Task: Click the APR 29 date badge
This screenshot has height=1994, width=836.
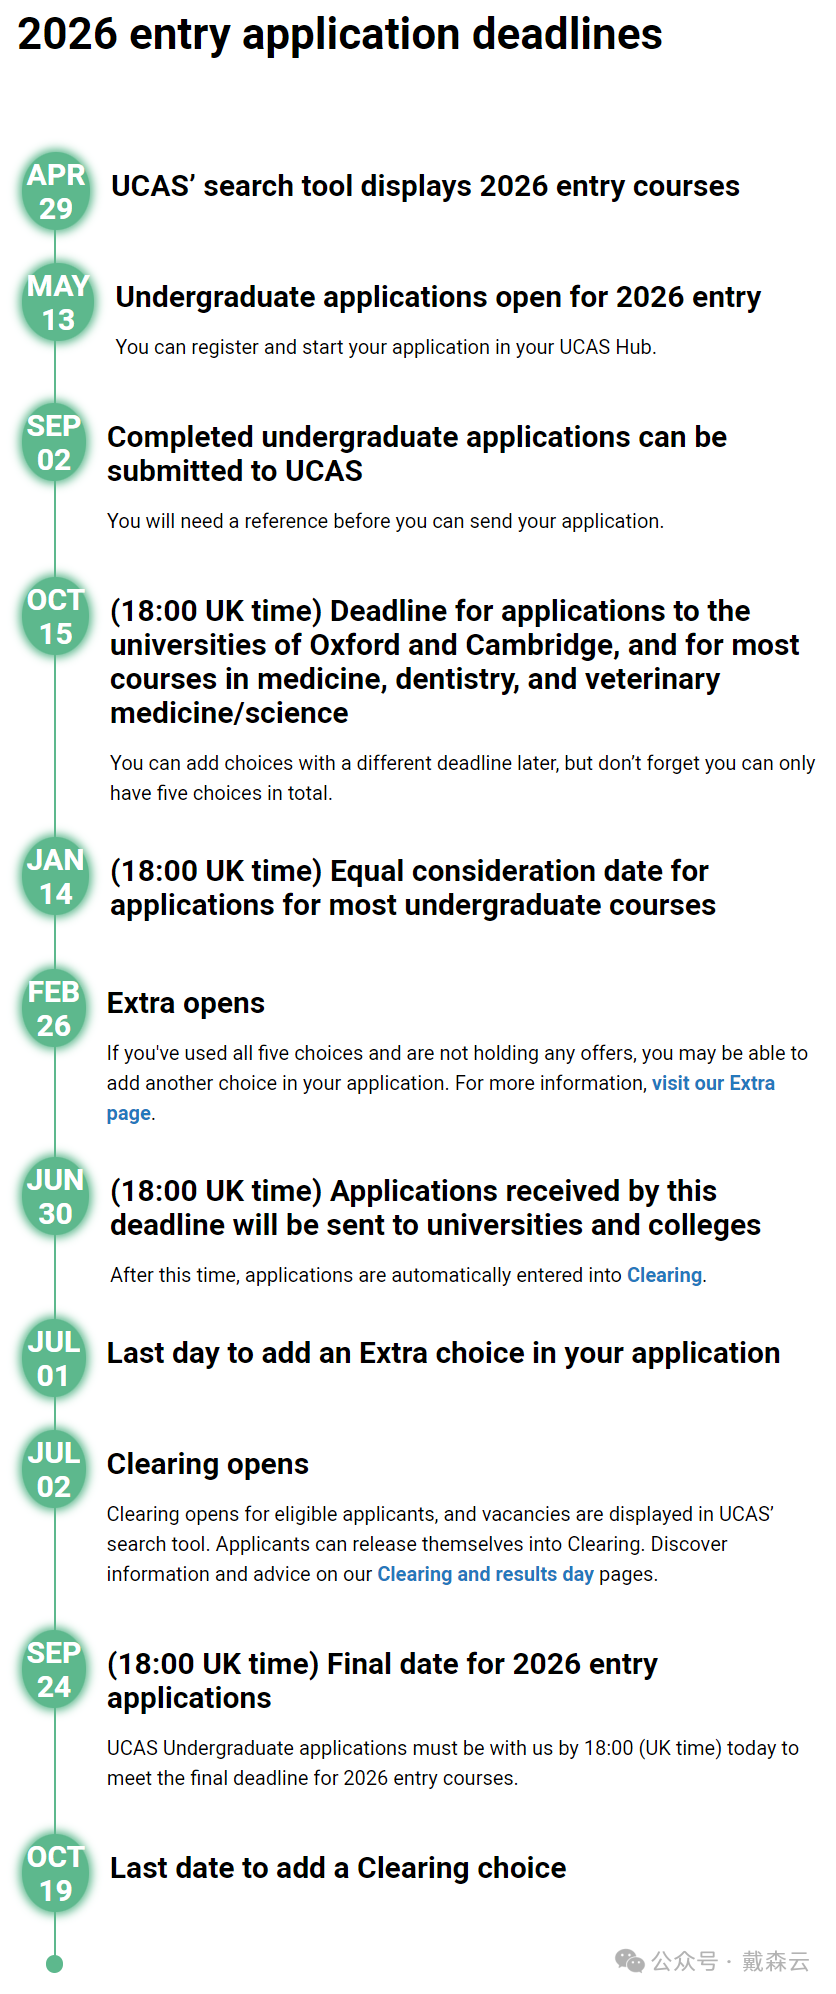Action: tap(56, 191)
